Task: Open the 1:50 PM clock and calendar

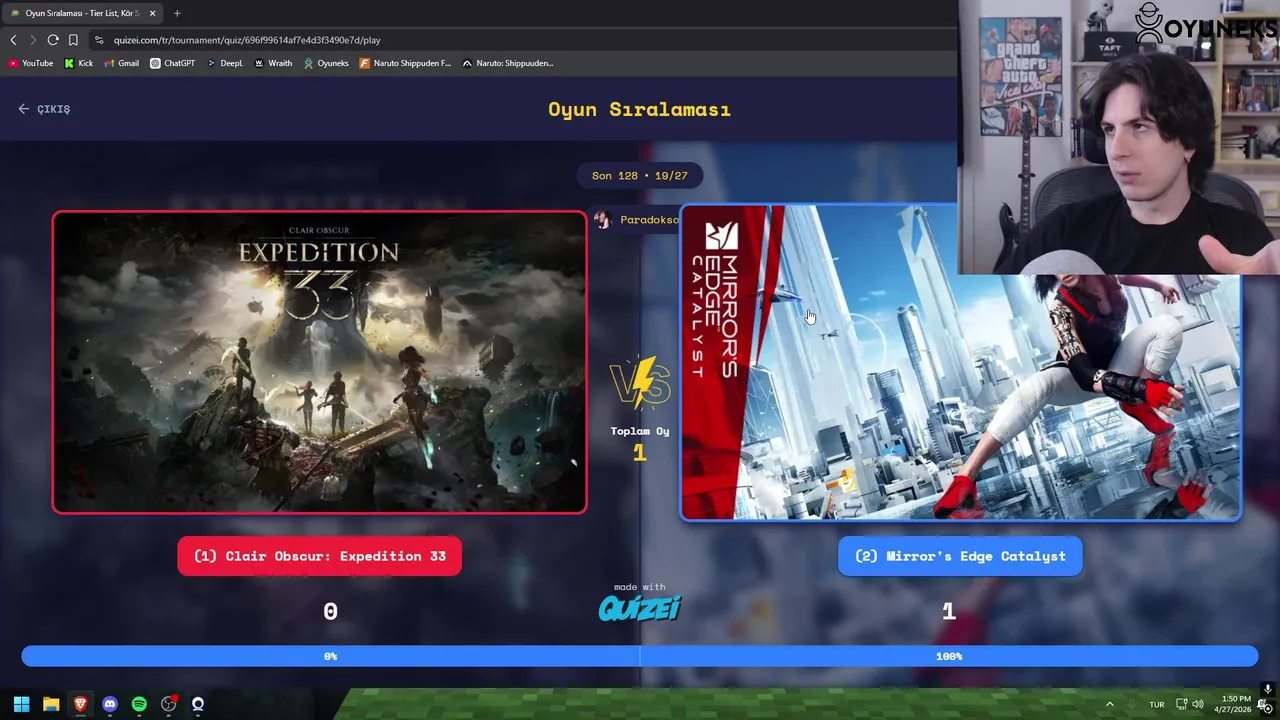Action: (x=1233, y=704)
